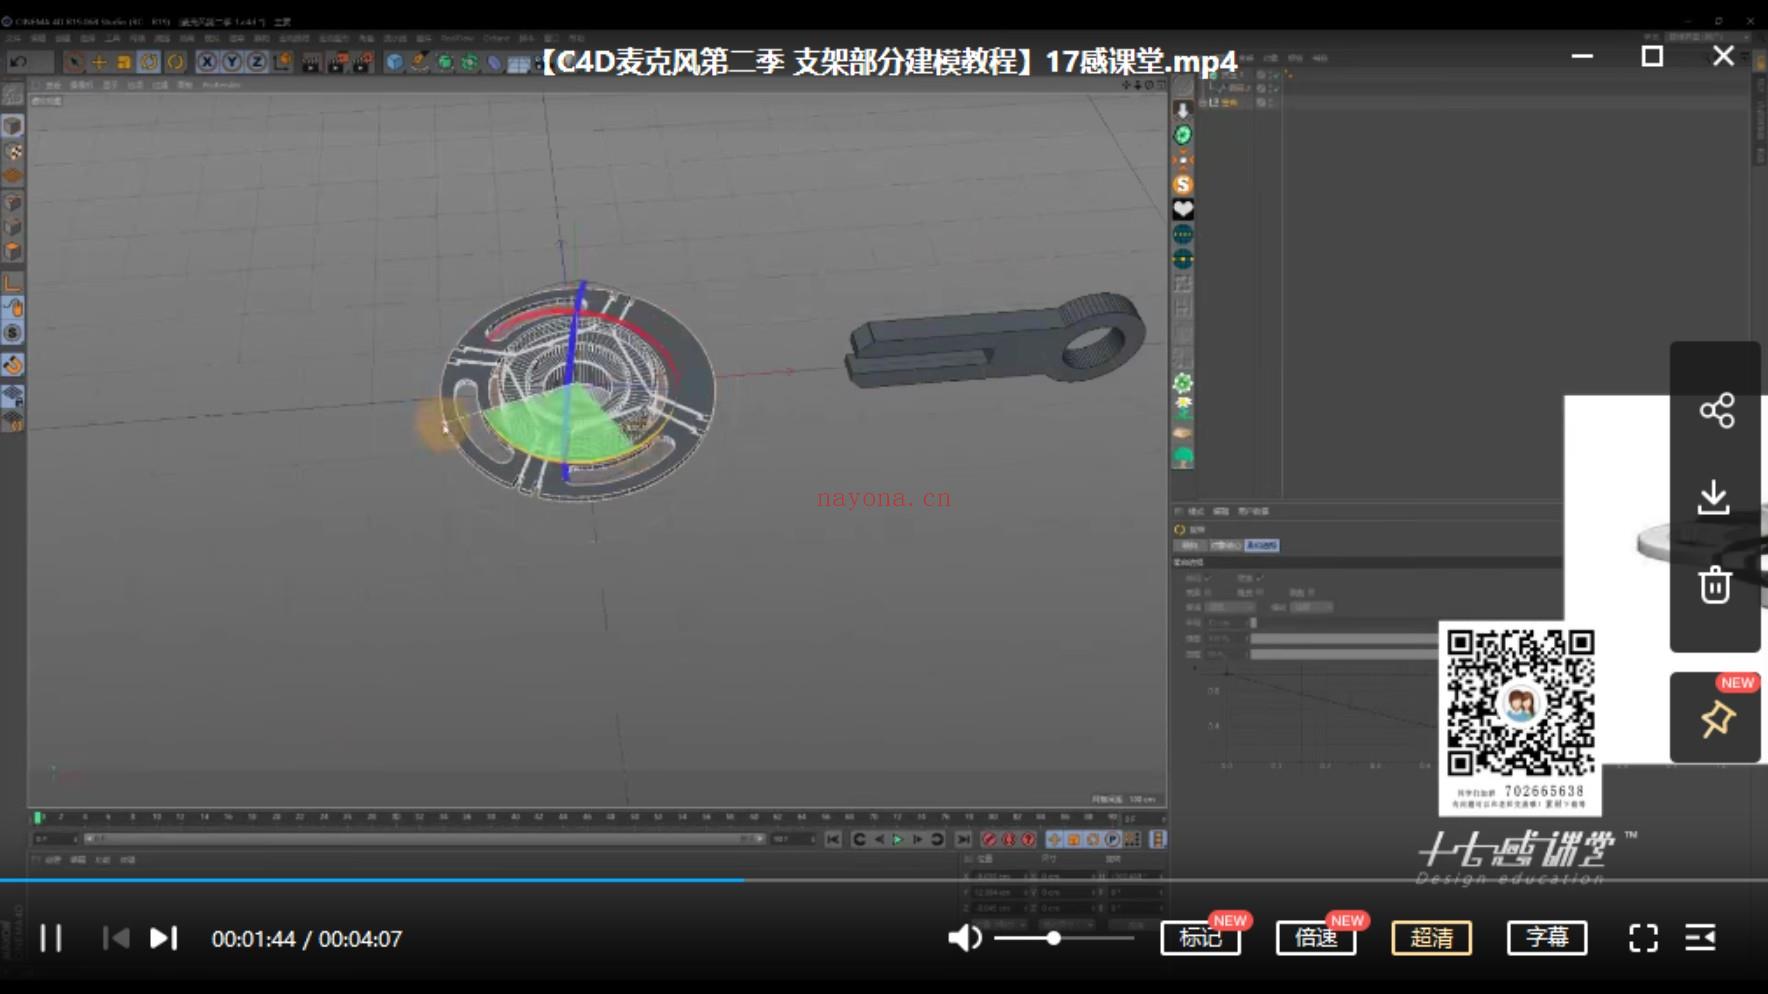Click the red Record Active Objects button

[x=989, y=839]
